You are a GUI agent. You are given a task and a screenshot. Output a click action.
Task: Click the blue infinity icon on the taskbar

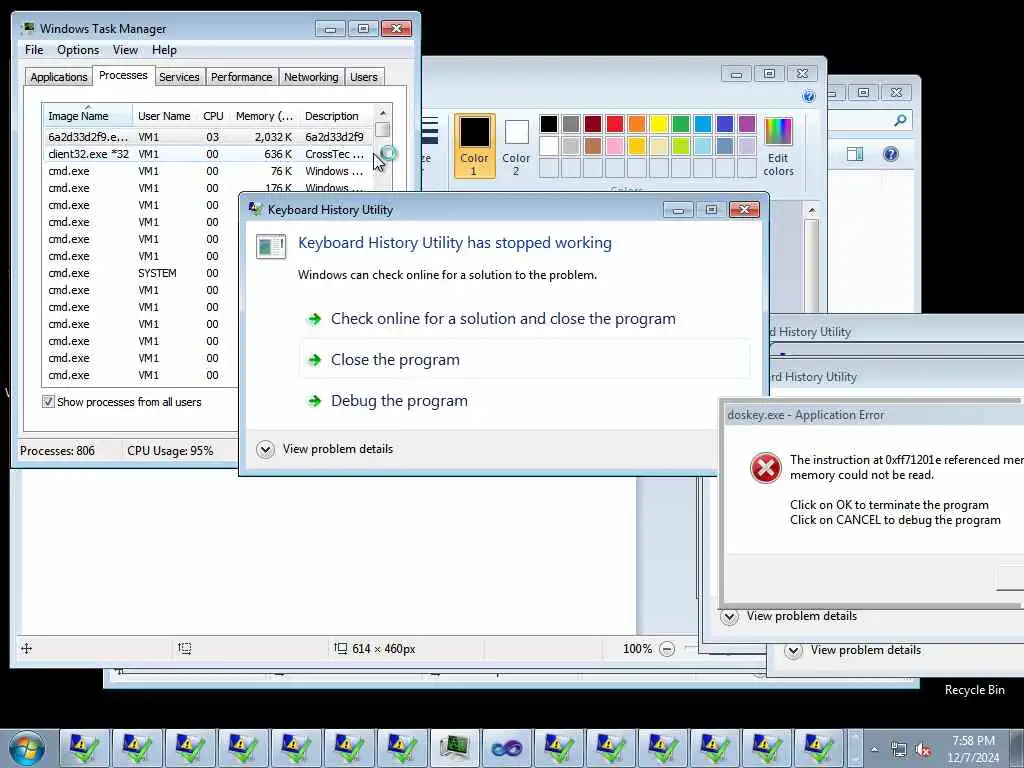pyautogui.click(x=506, y=748)
